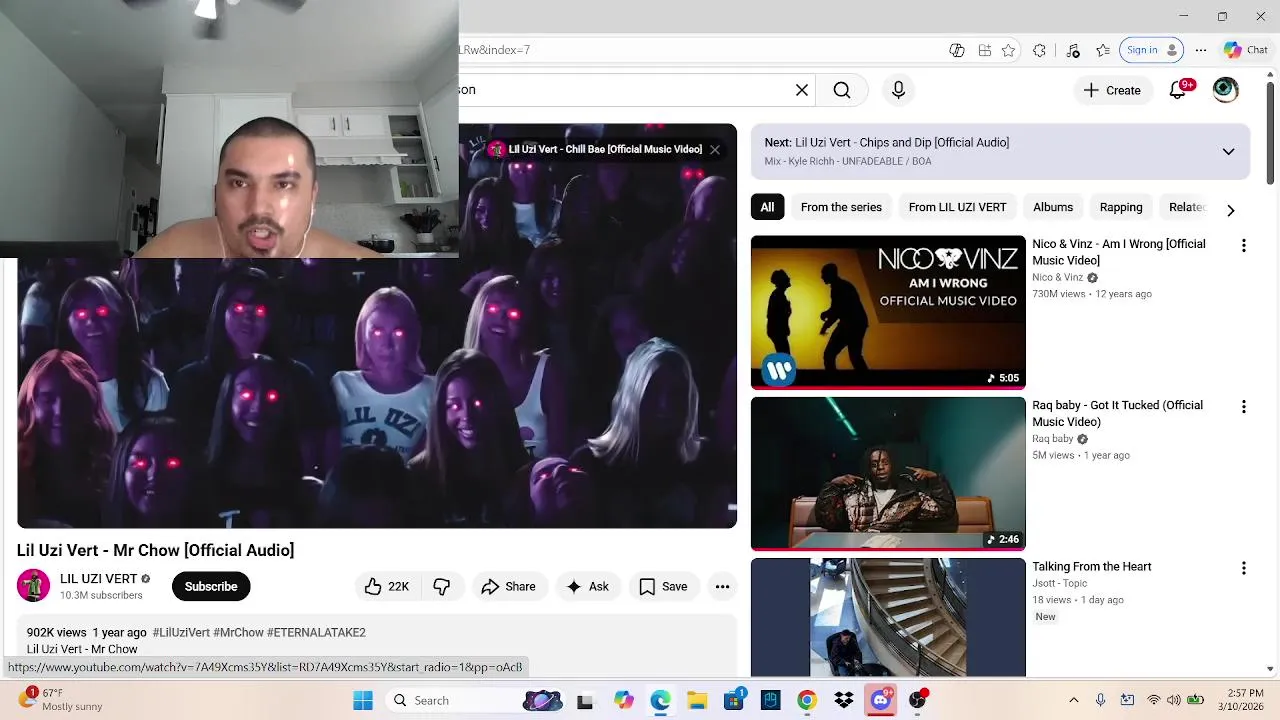This screenshot has height=720, width=1280.
Task: Open Discord from the taskbar
Action: (881, 700)
